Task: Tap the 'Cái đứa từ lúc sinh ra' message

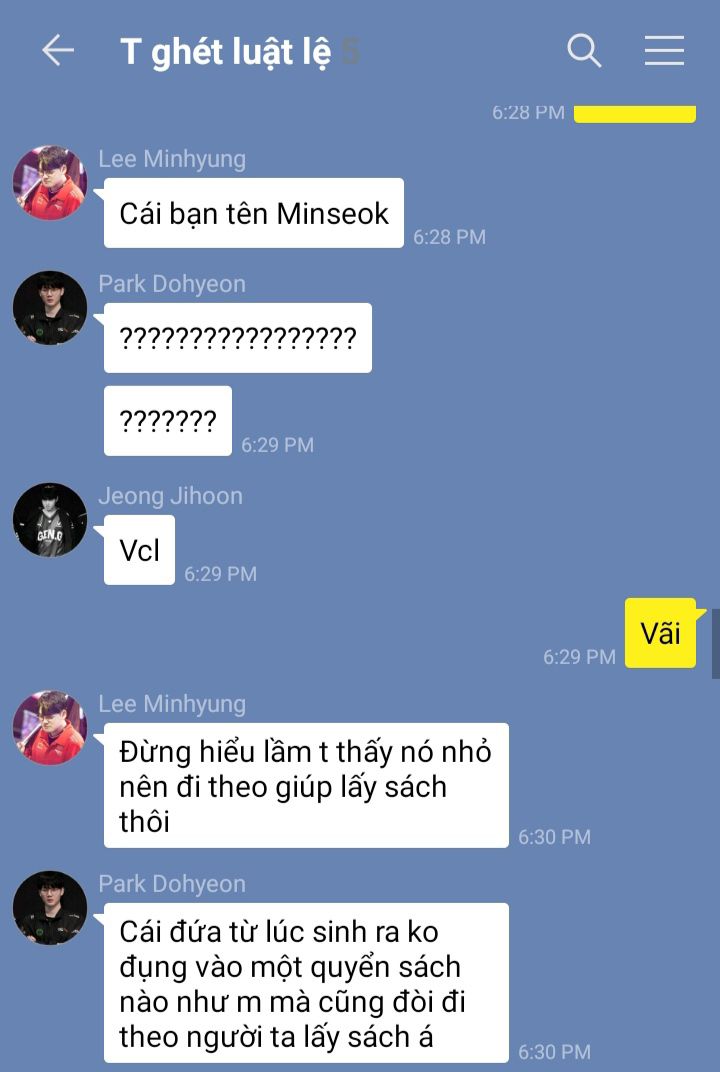Action: pyautogui.click(x=306, y=983)
